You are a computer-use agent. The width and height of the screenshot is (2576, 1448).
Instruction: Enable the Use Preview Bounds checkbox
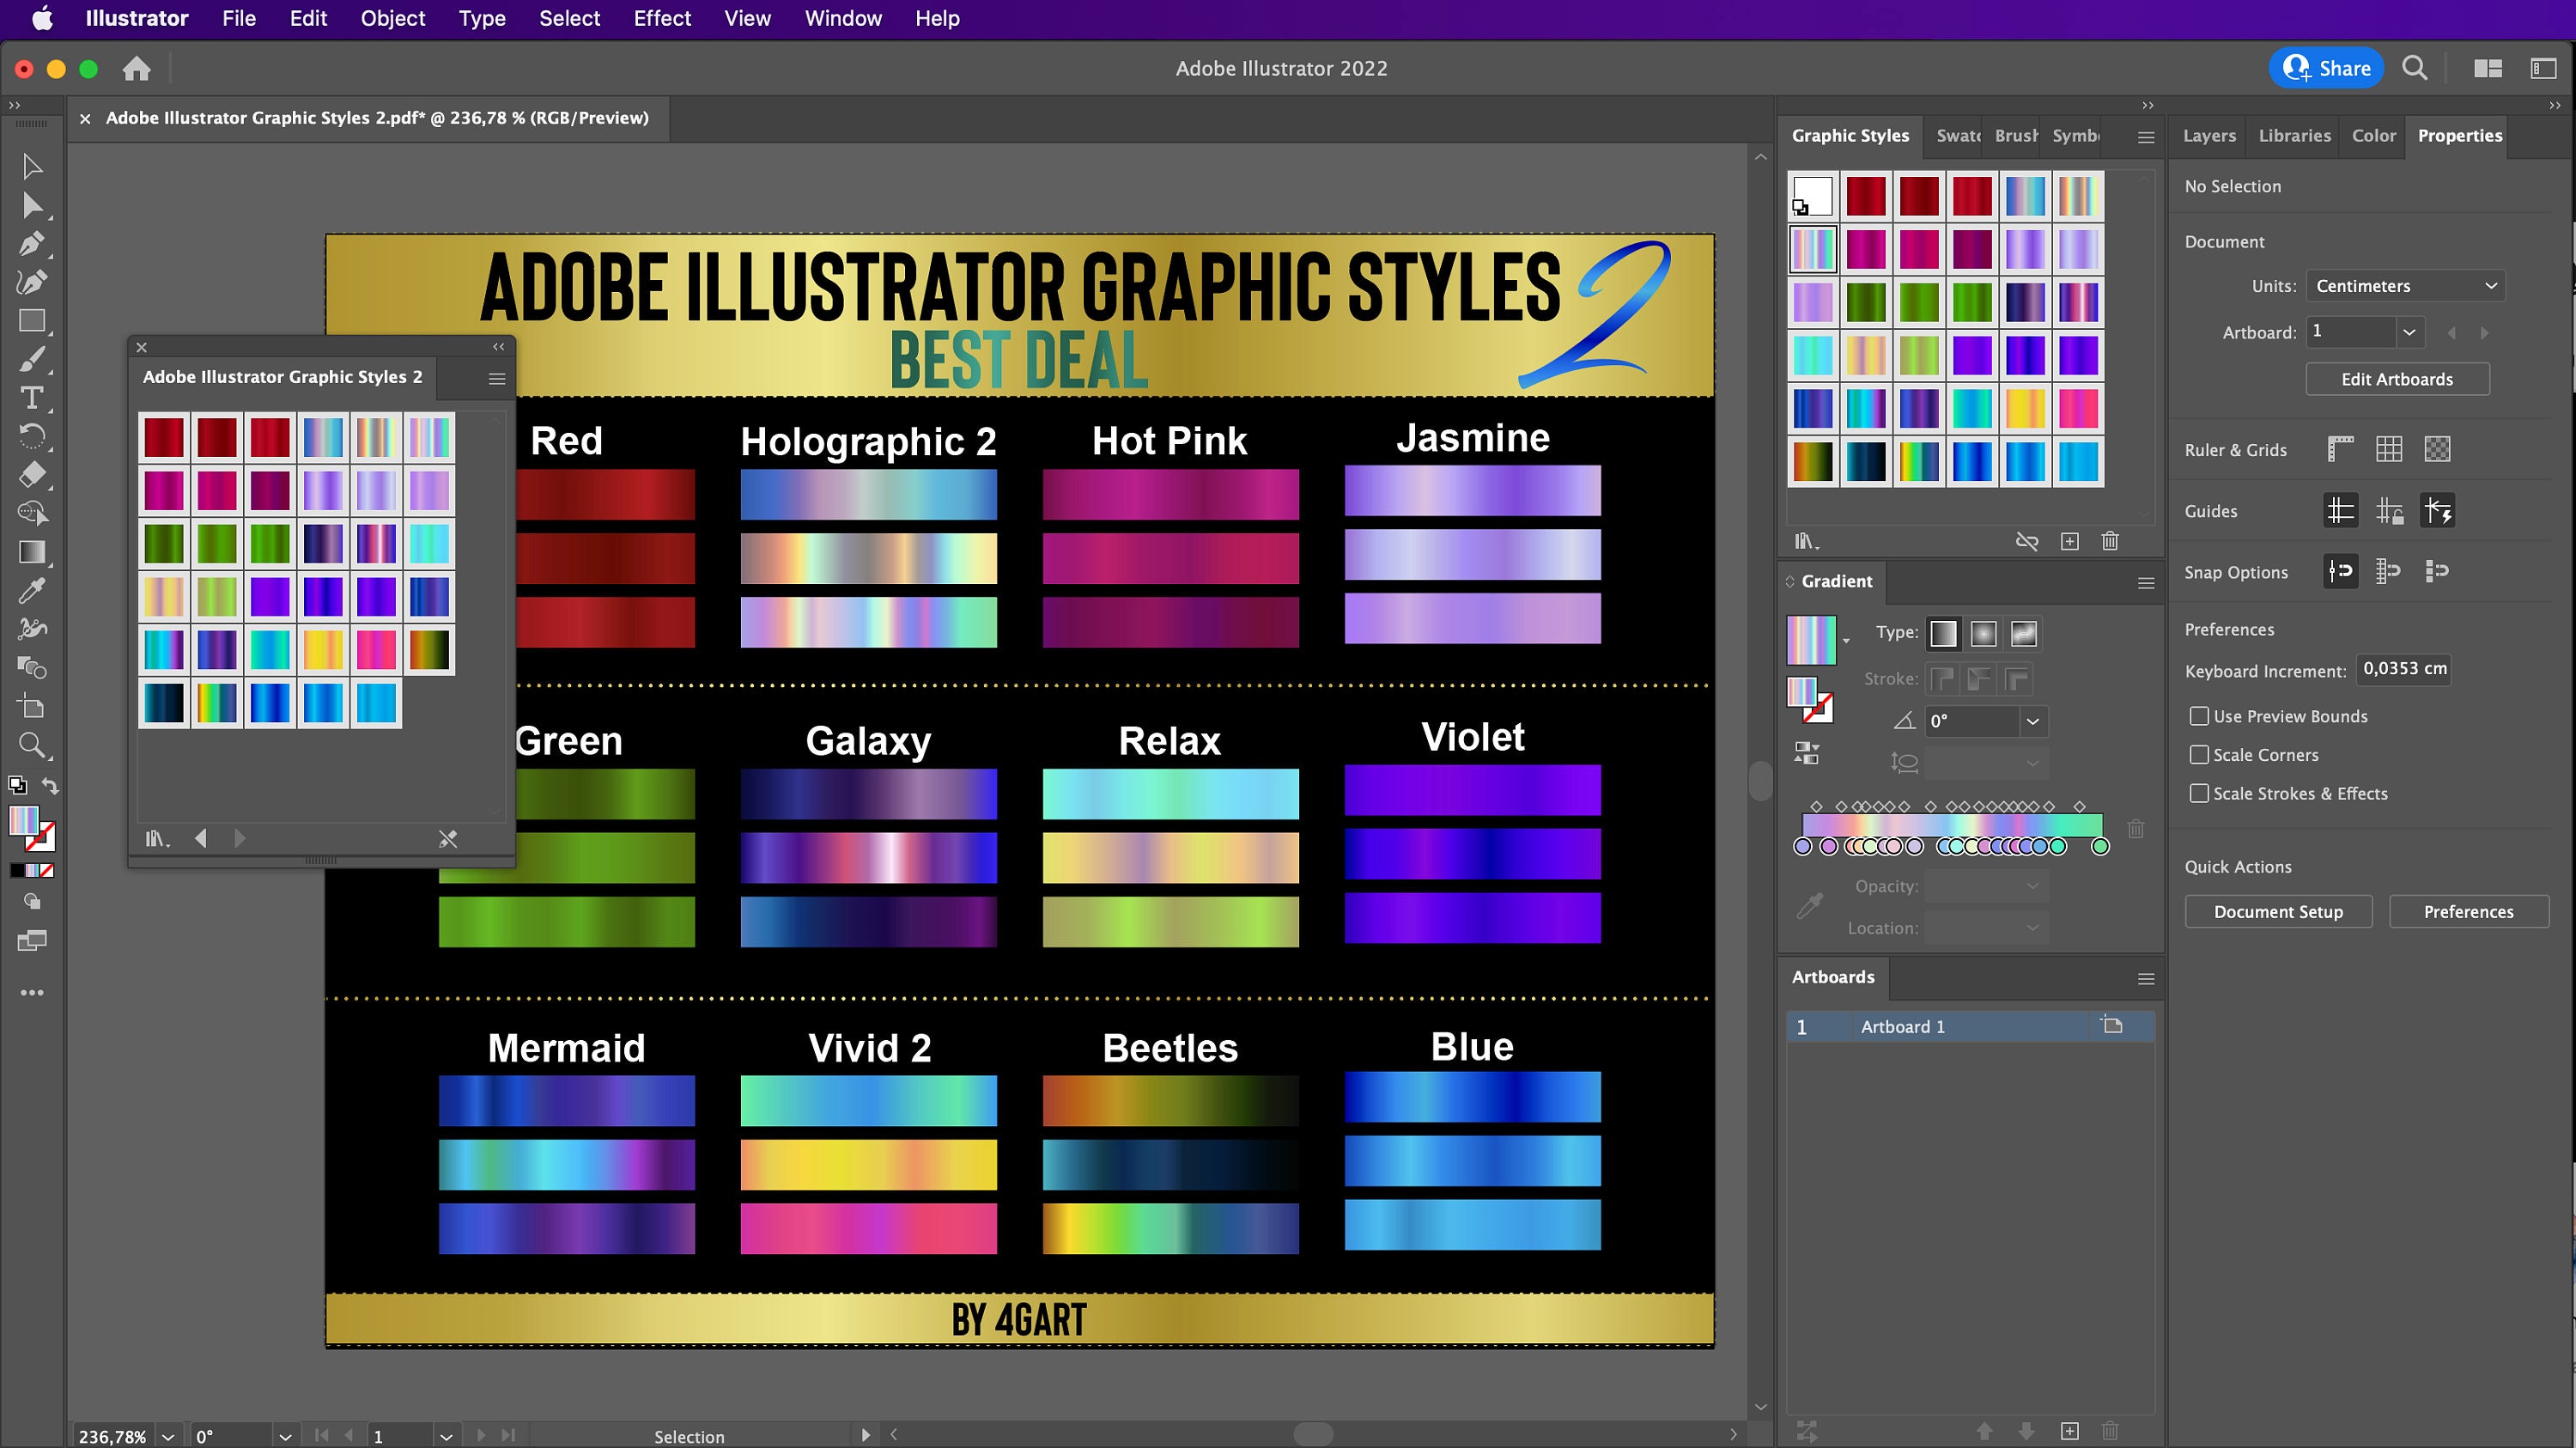tap(2198, 716)
